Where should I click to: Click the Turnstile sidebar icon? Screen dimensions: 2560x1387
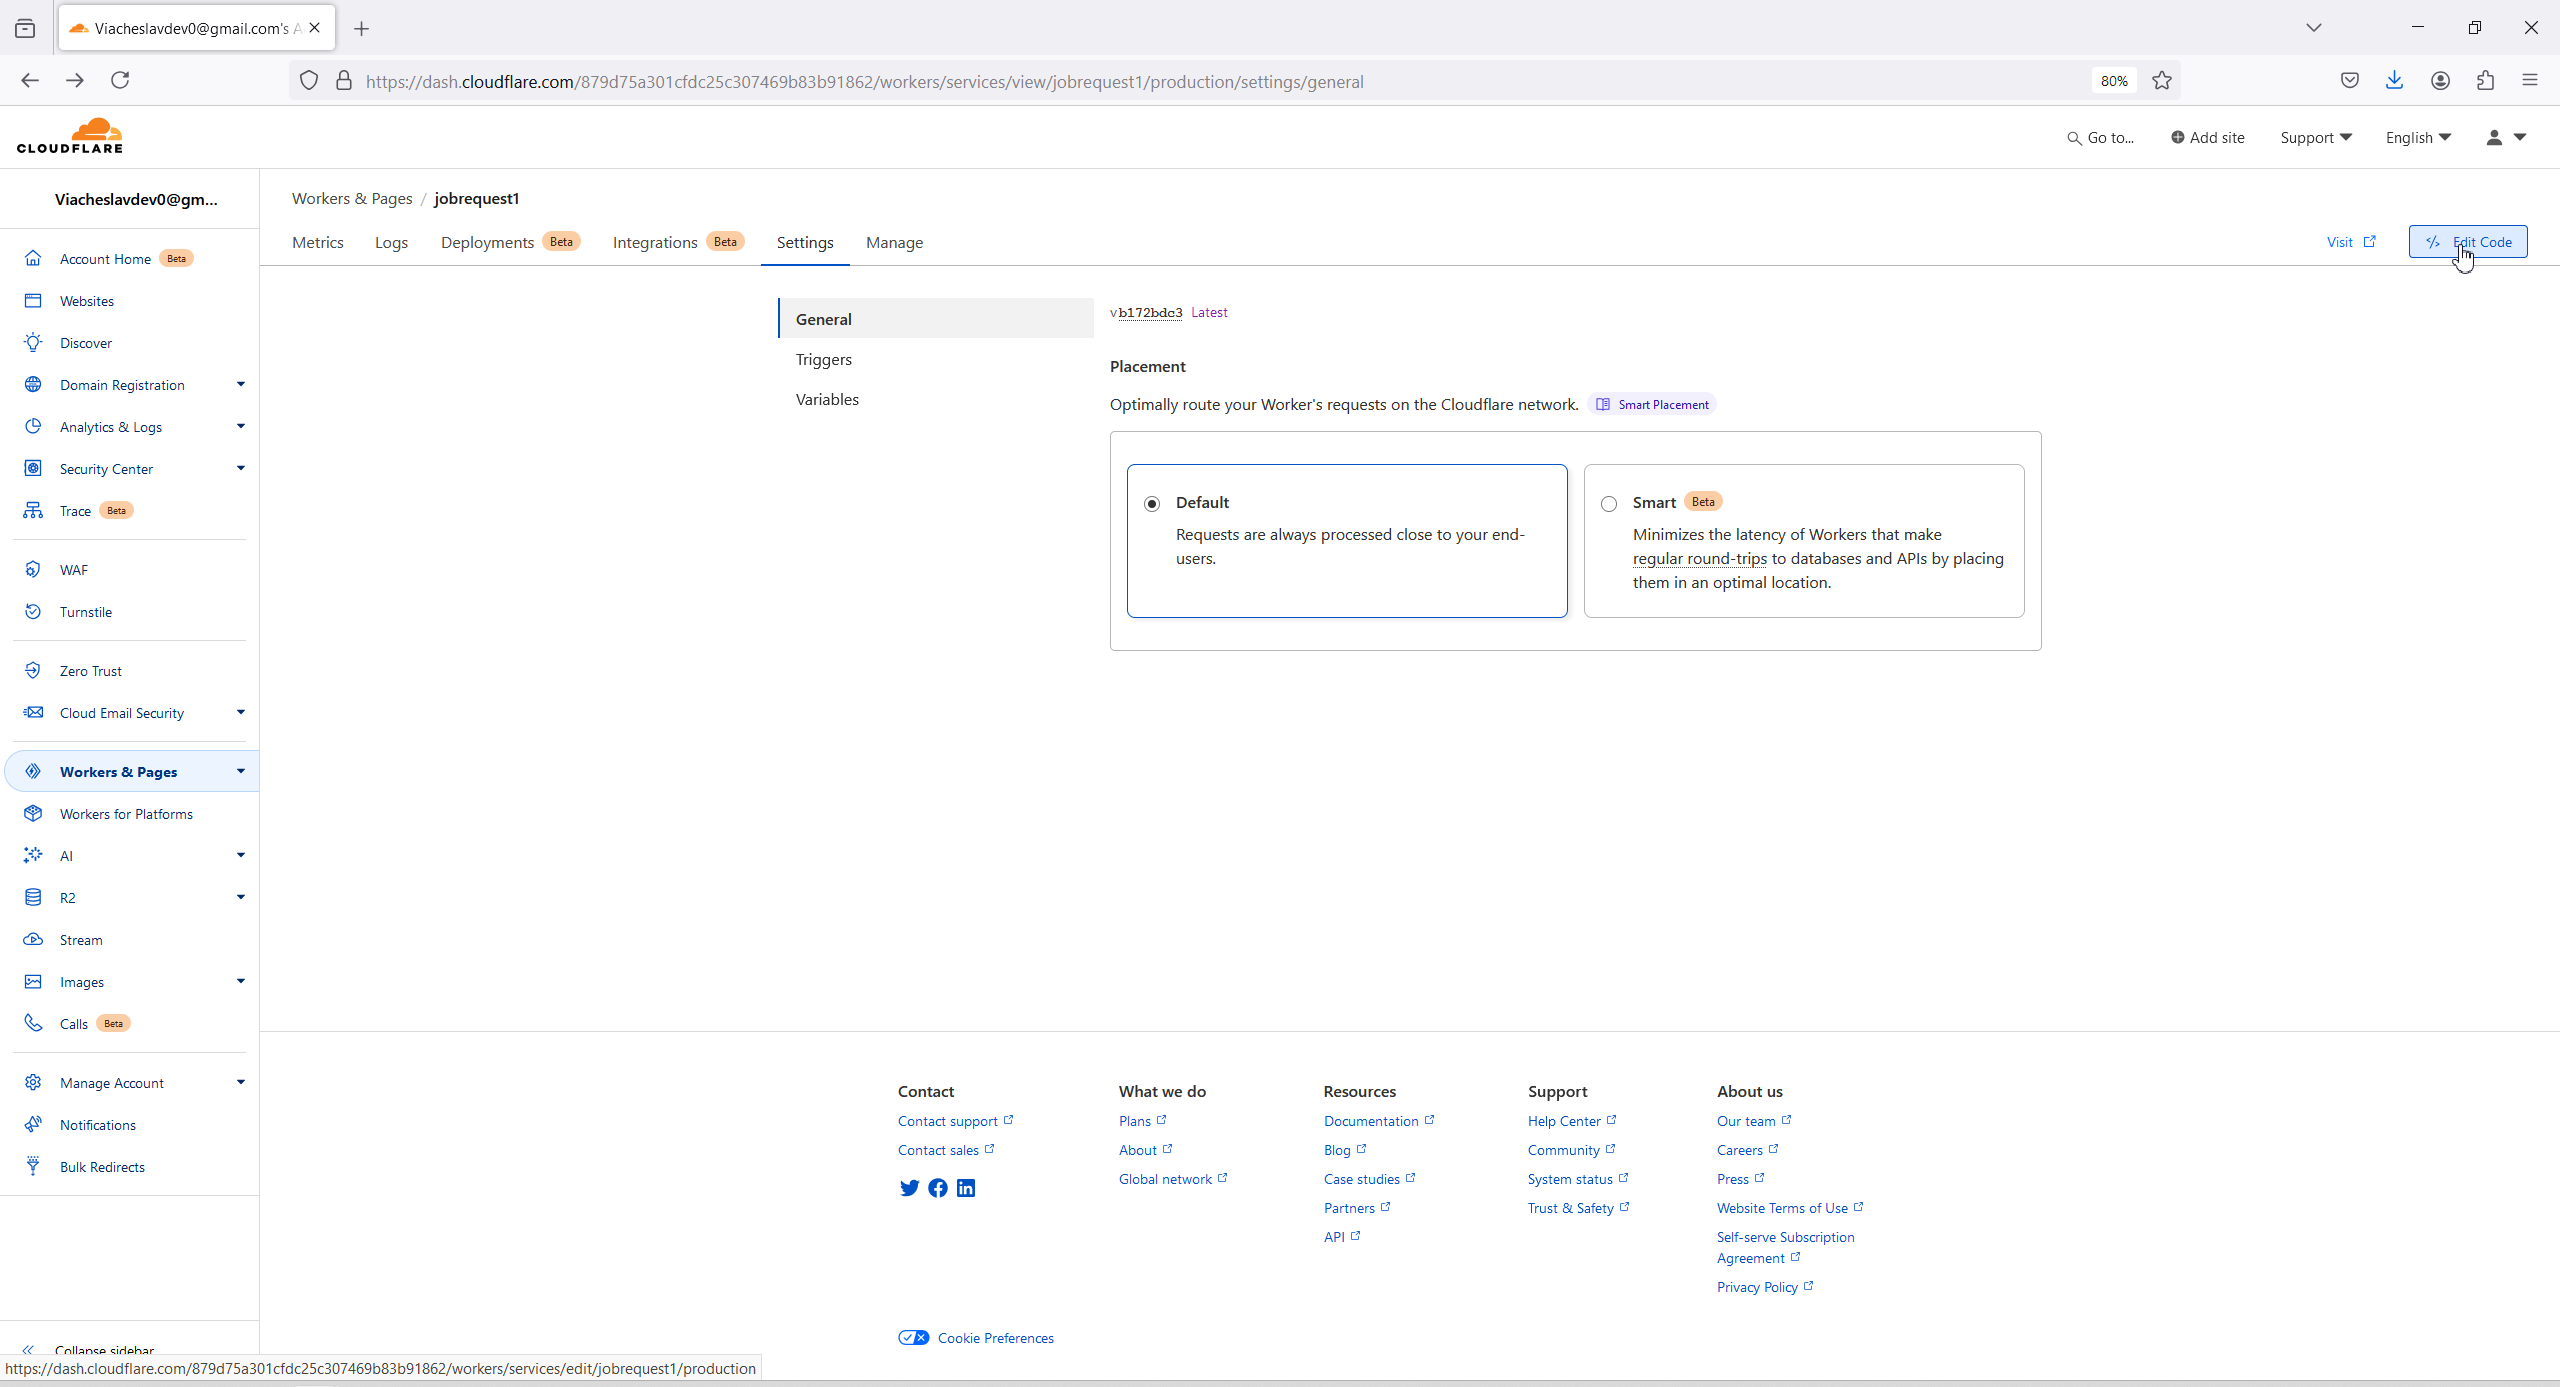33,611
